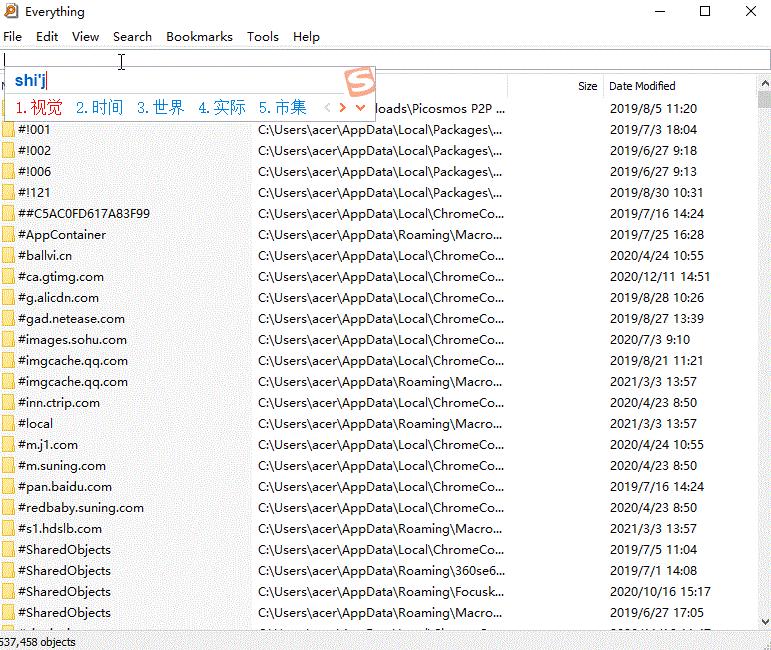Open the Search menu
Viewport: 771px width, 650px height.
point(132,37)
